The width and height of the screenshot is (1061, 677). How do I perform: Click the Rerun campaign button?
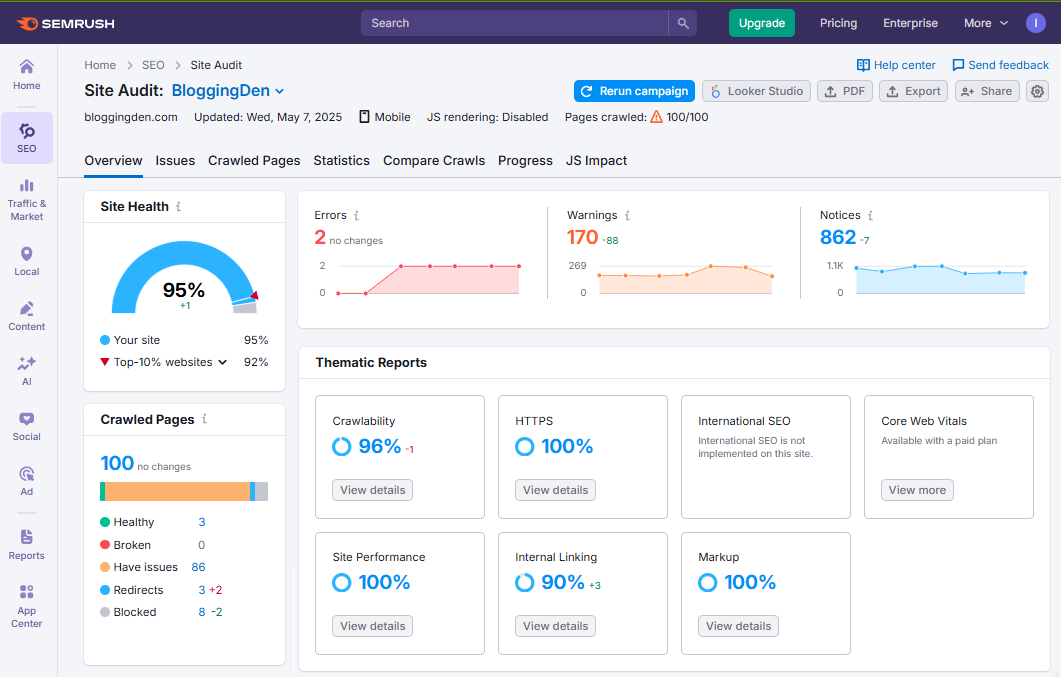pos(634,91)
